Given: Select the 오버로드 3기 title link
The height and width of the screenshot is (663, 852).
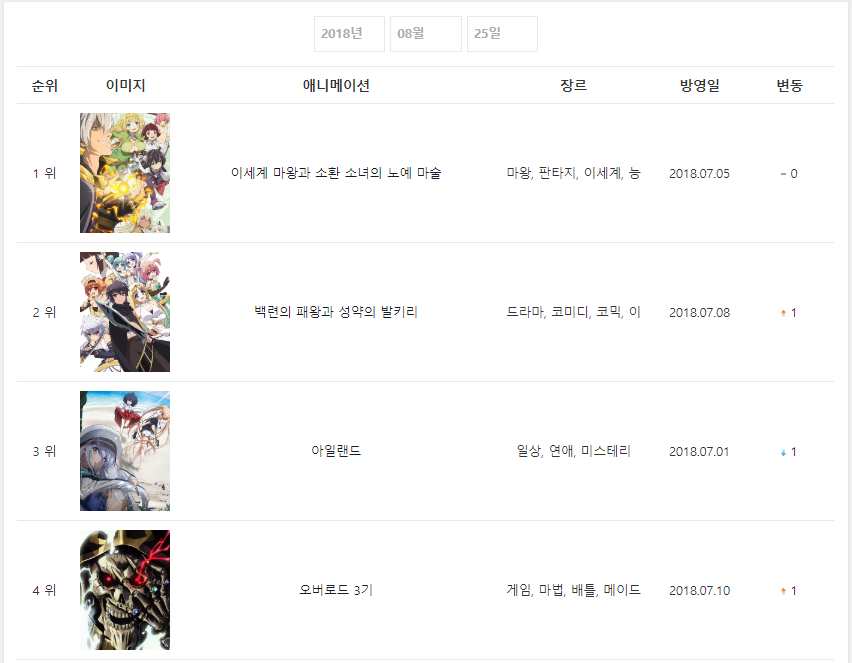Looking at the screenshot, I should (x=336, y=590).
